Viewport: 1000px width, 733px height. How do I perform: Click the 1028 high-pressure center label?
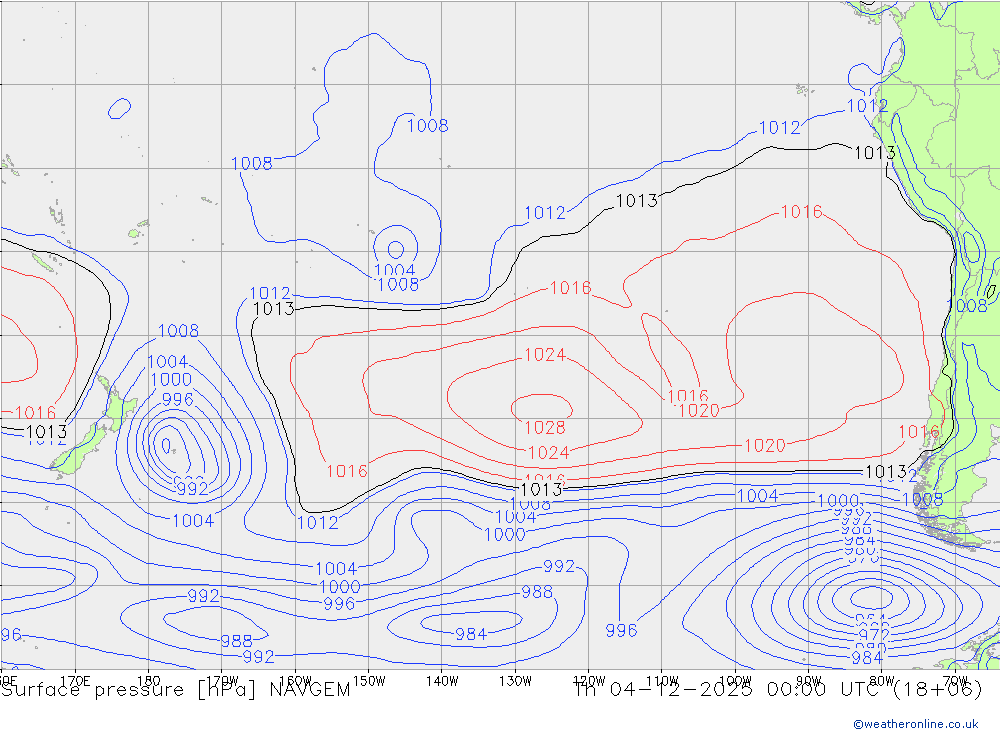[545, 427]
